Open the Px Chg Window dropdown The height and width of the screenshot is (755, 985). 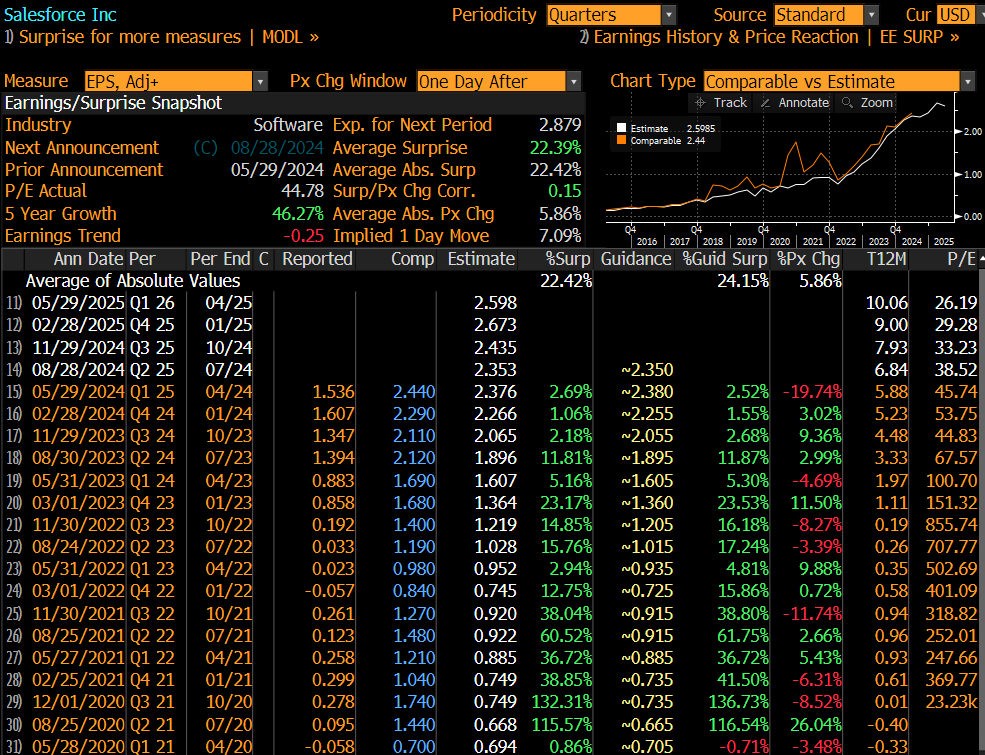(498, 82)
